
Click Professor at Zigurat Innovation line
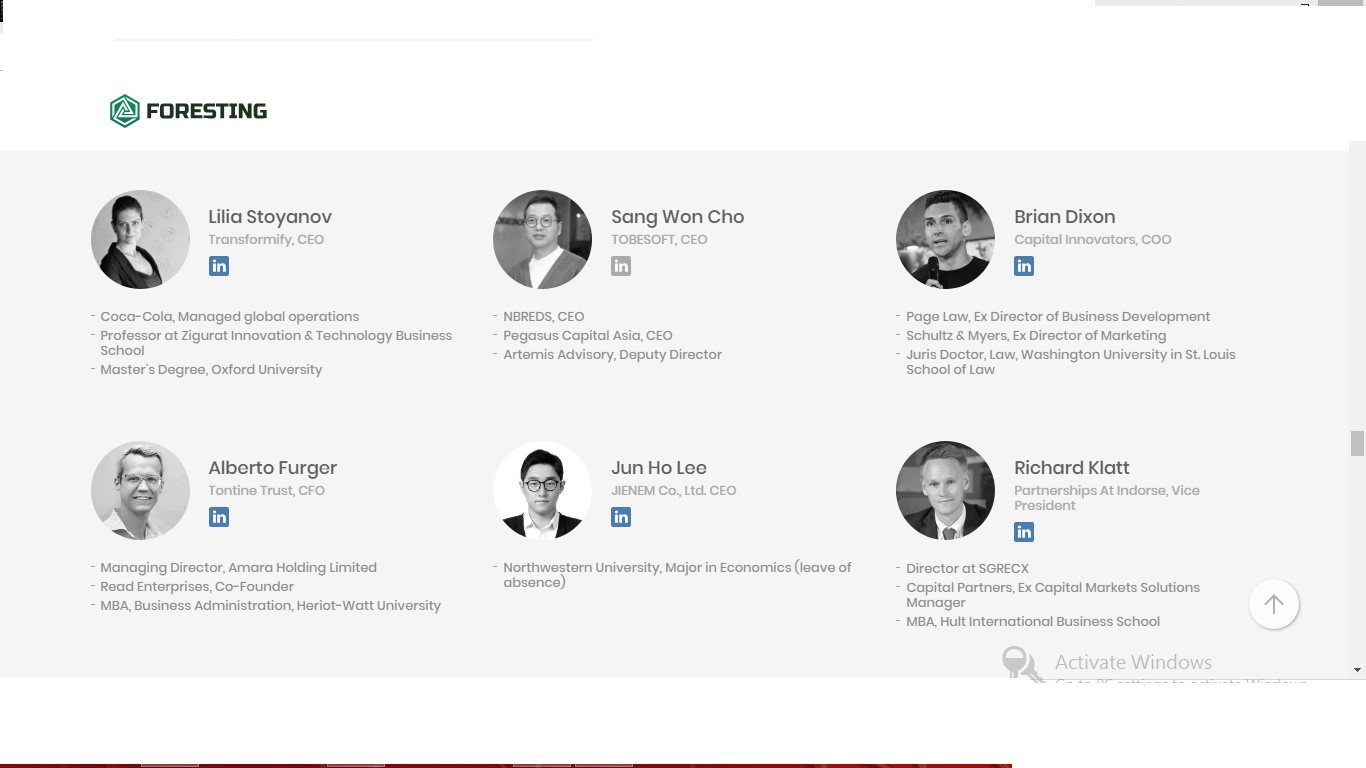point(276,343)
